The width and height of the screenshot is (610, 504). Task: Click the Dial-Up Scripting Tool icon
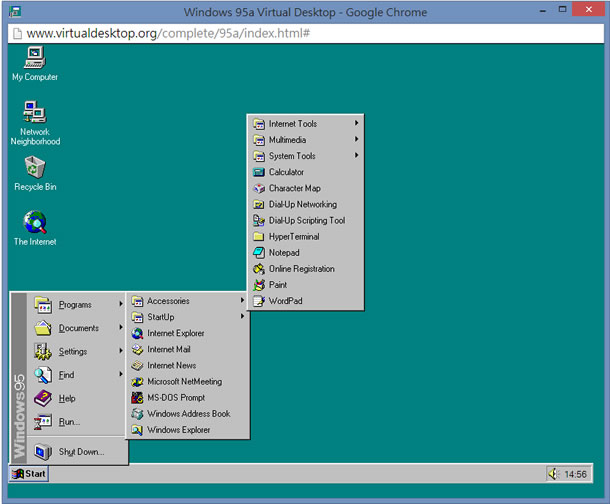(x=259, y=220)
